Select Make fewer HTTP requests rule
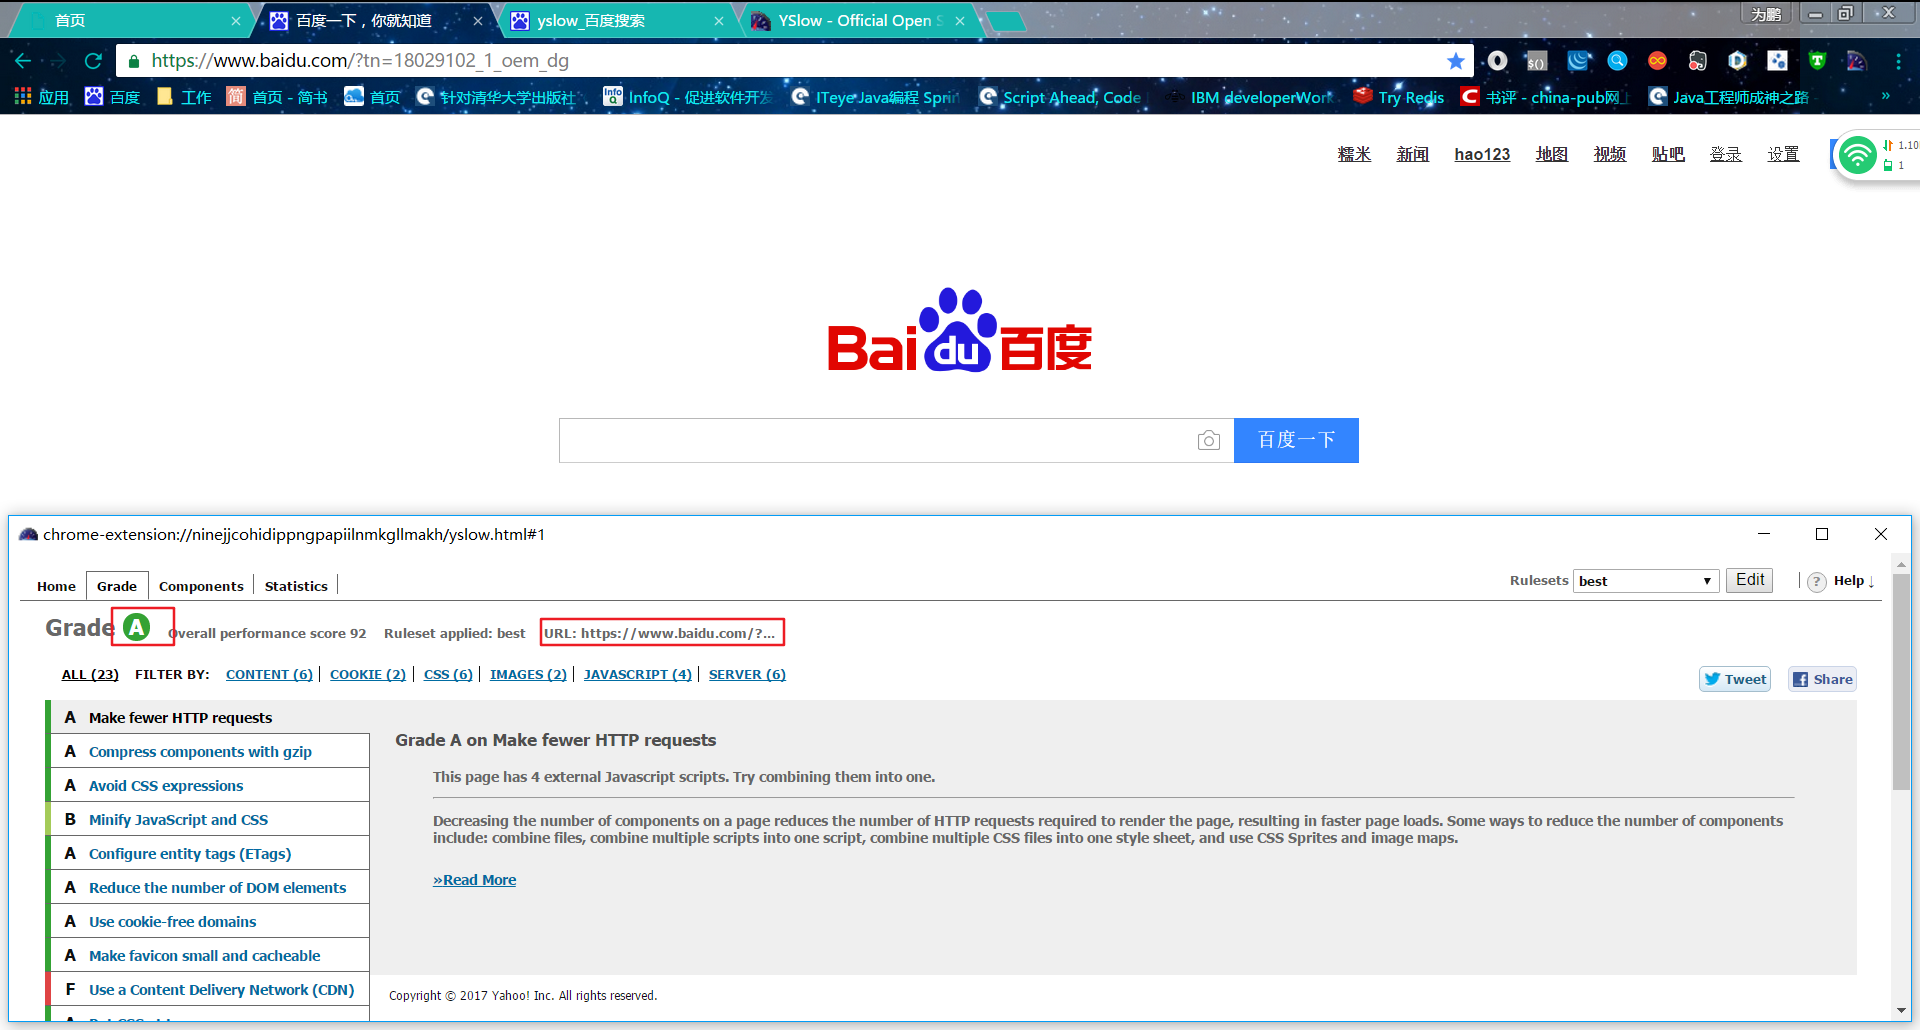The height and width of the screenshot is (1030, 1920). 209,717
